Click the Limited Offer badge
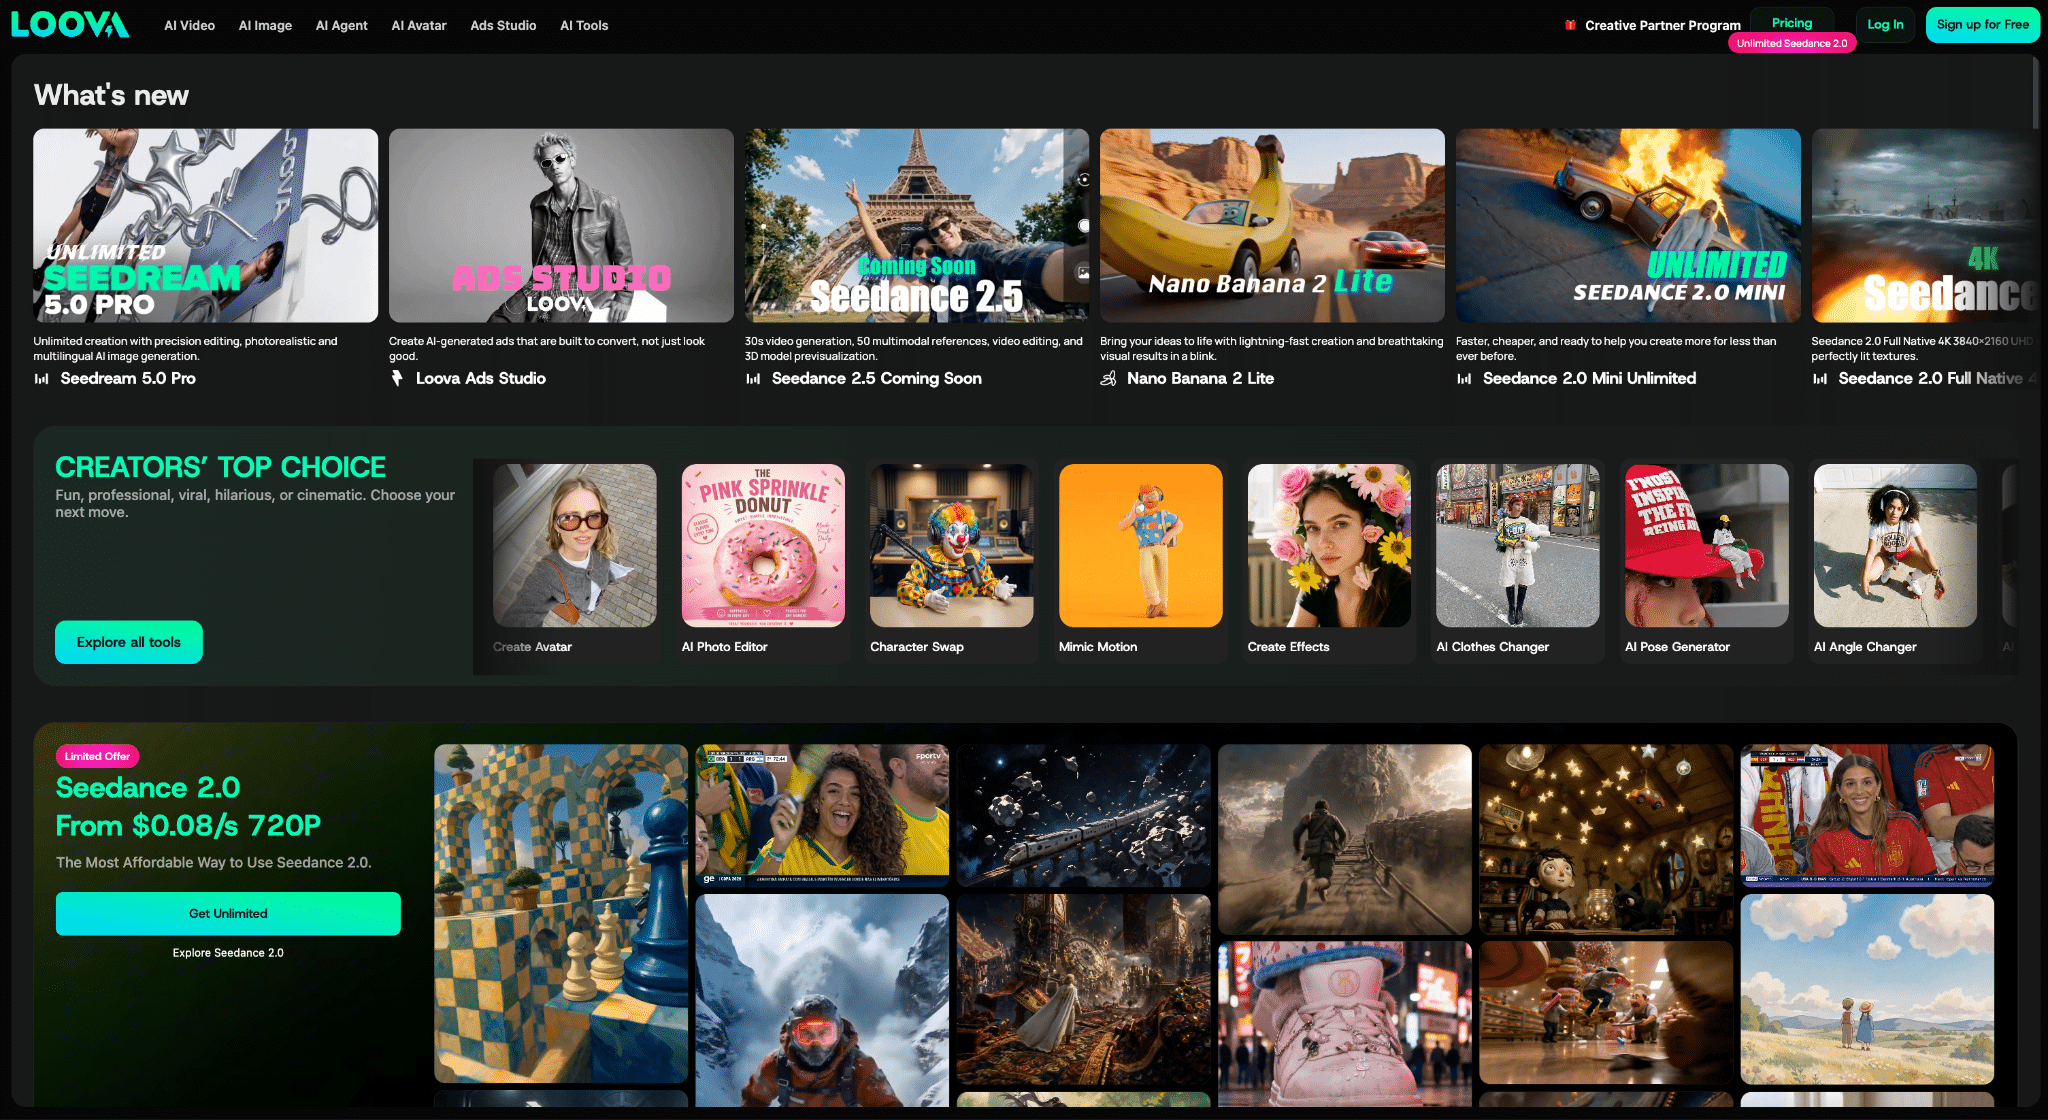 click(97, 756)
